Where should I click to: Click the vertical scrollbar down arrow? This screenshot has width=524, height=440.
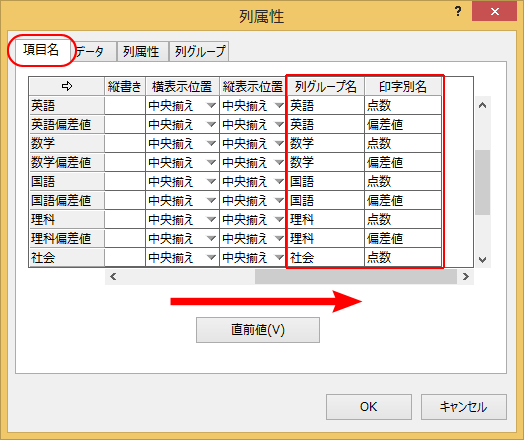point(482,259)
